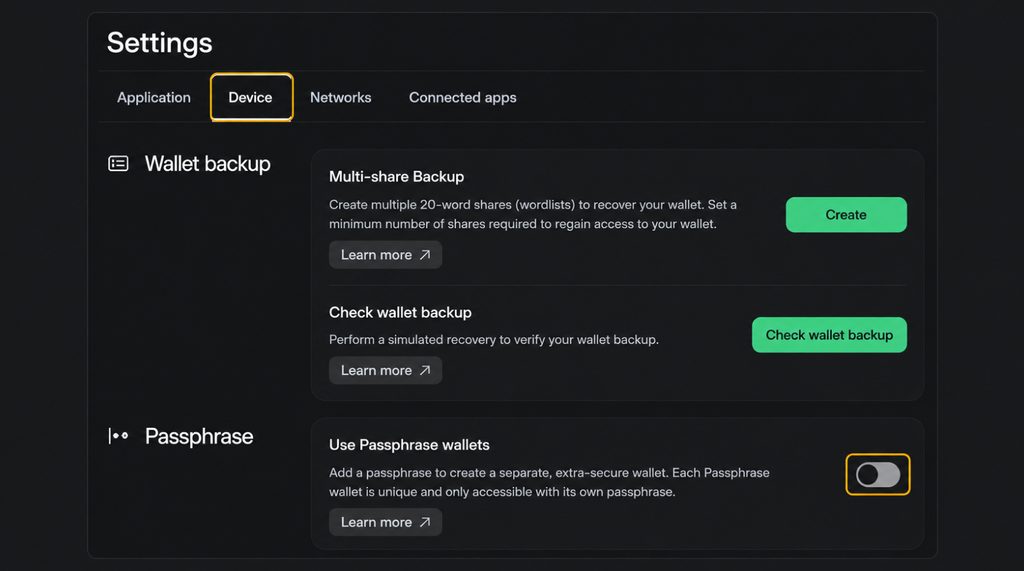1024x571 pixels.
Task: Click the Settings page title
Action: click(159, 42)
